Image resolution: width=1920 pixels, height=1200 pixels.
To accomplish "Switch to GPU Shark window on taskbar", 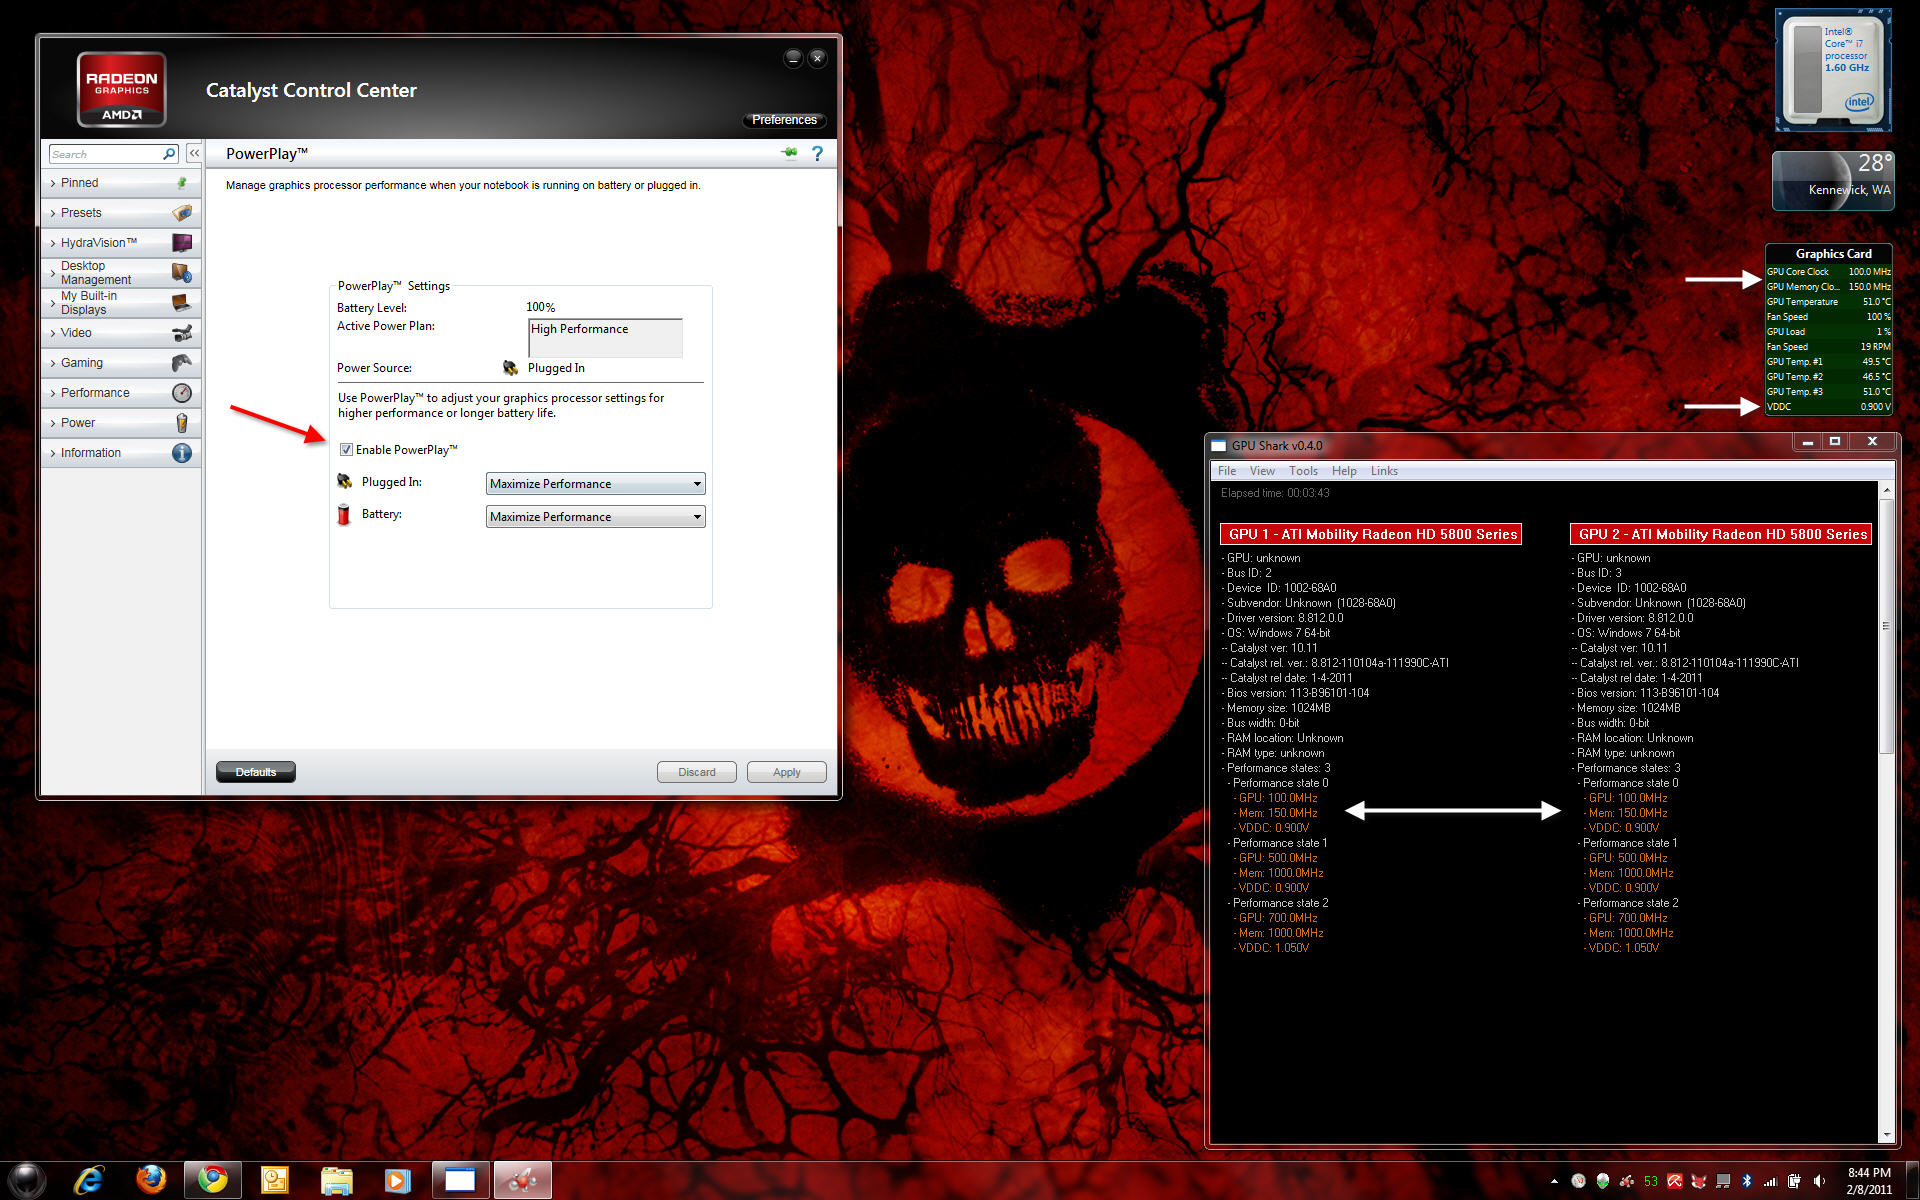I will pyautogui.click(x=460, y=1180).
